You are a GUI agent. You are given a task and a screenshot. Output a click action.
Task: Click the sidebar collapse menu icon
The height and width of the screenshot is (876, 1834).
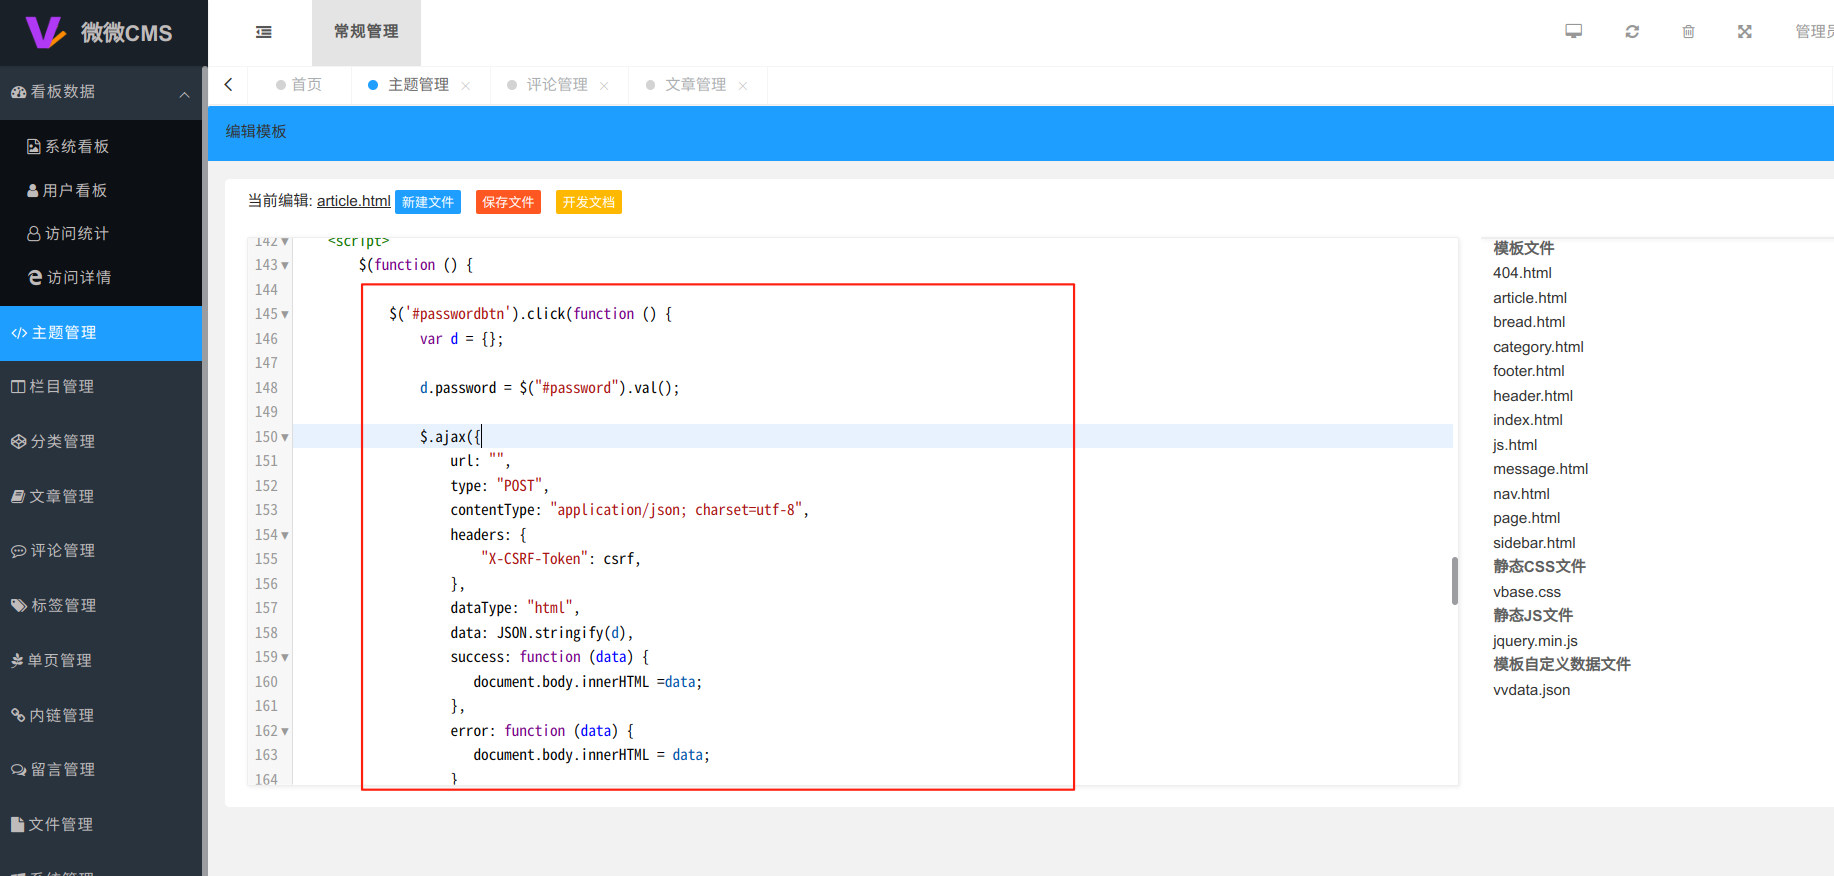[x=264, y=32]
